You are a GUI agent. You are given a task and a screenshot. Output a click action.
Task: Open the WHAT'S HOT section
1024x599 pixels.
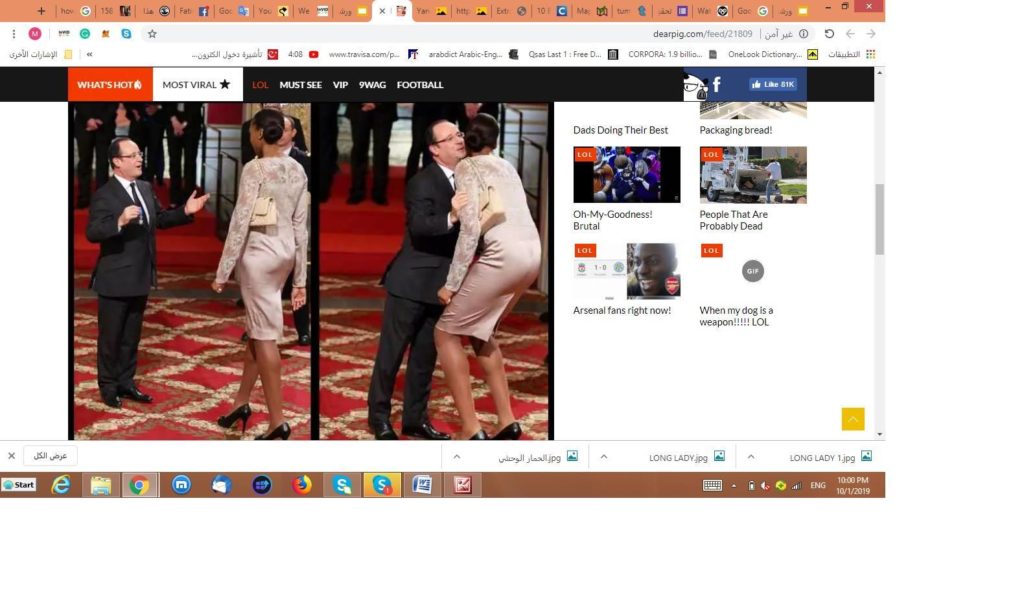(110, 85)
